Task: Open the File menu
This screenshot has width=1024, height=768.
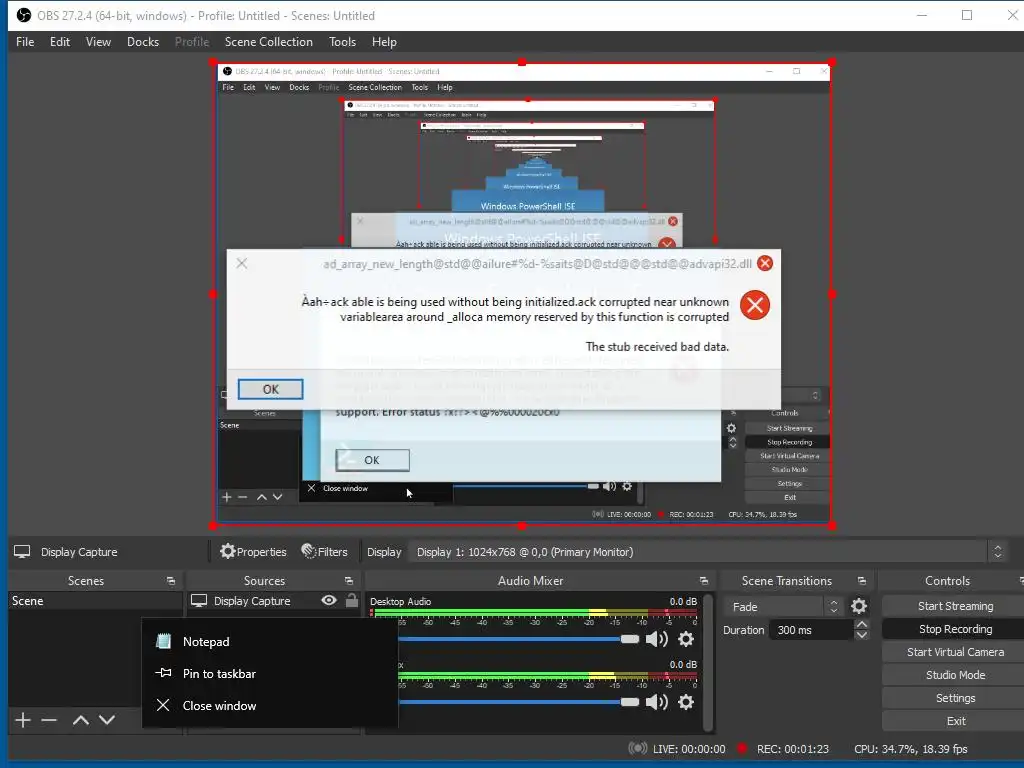Action: (x=25, y=42)
